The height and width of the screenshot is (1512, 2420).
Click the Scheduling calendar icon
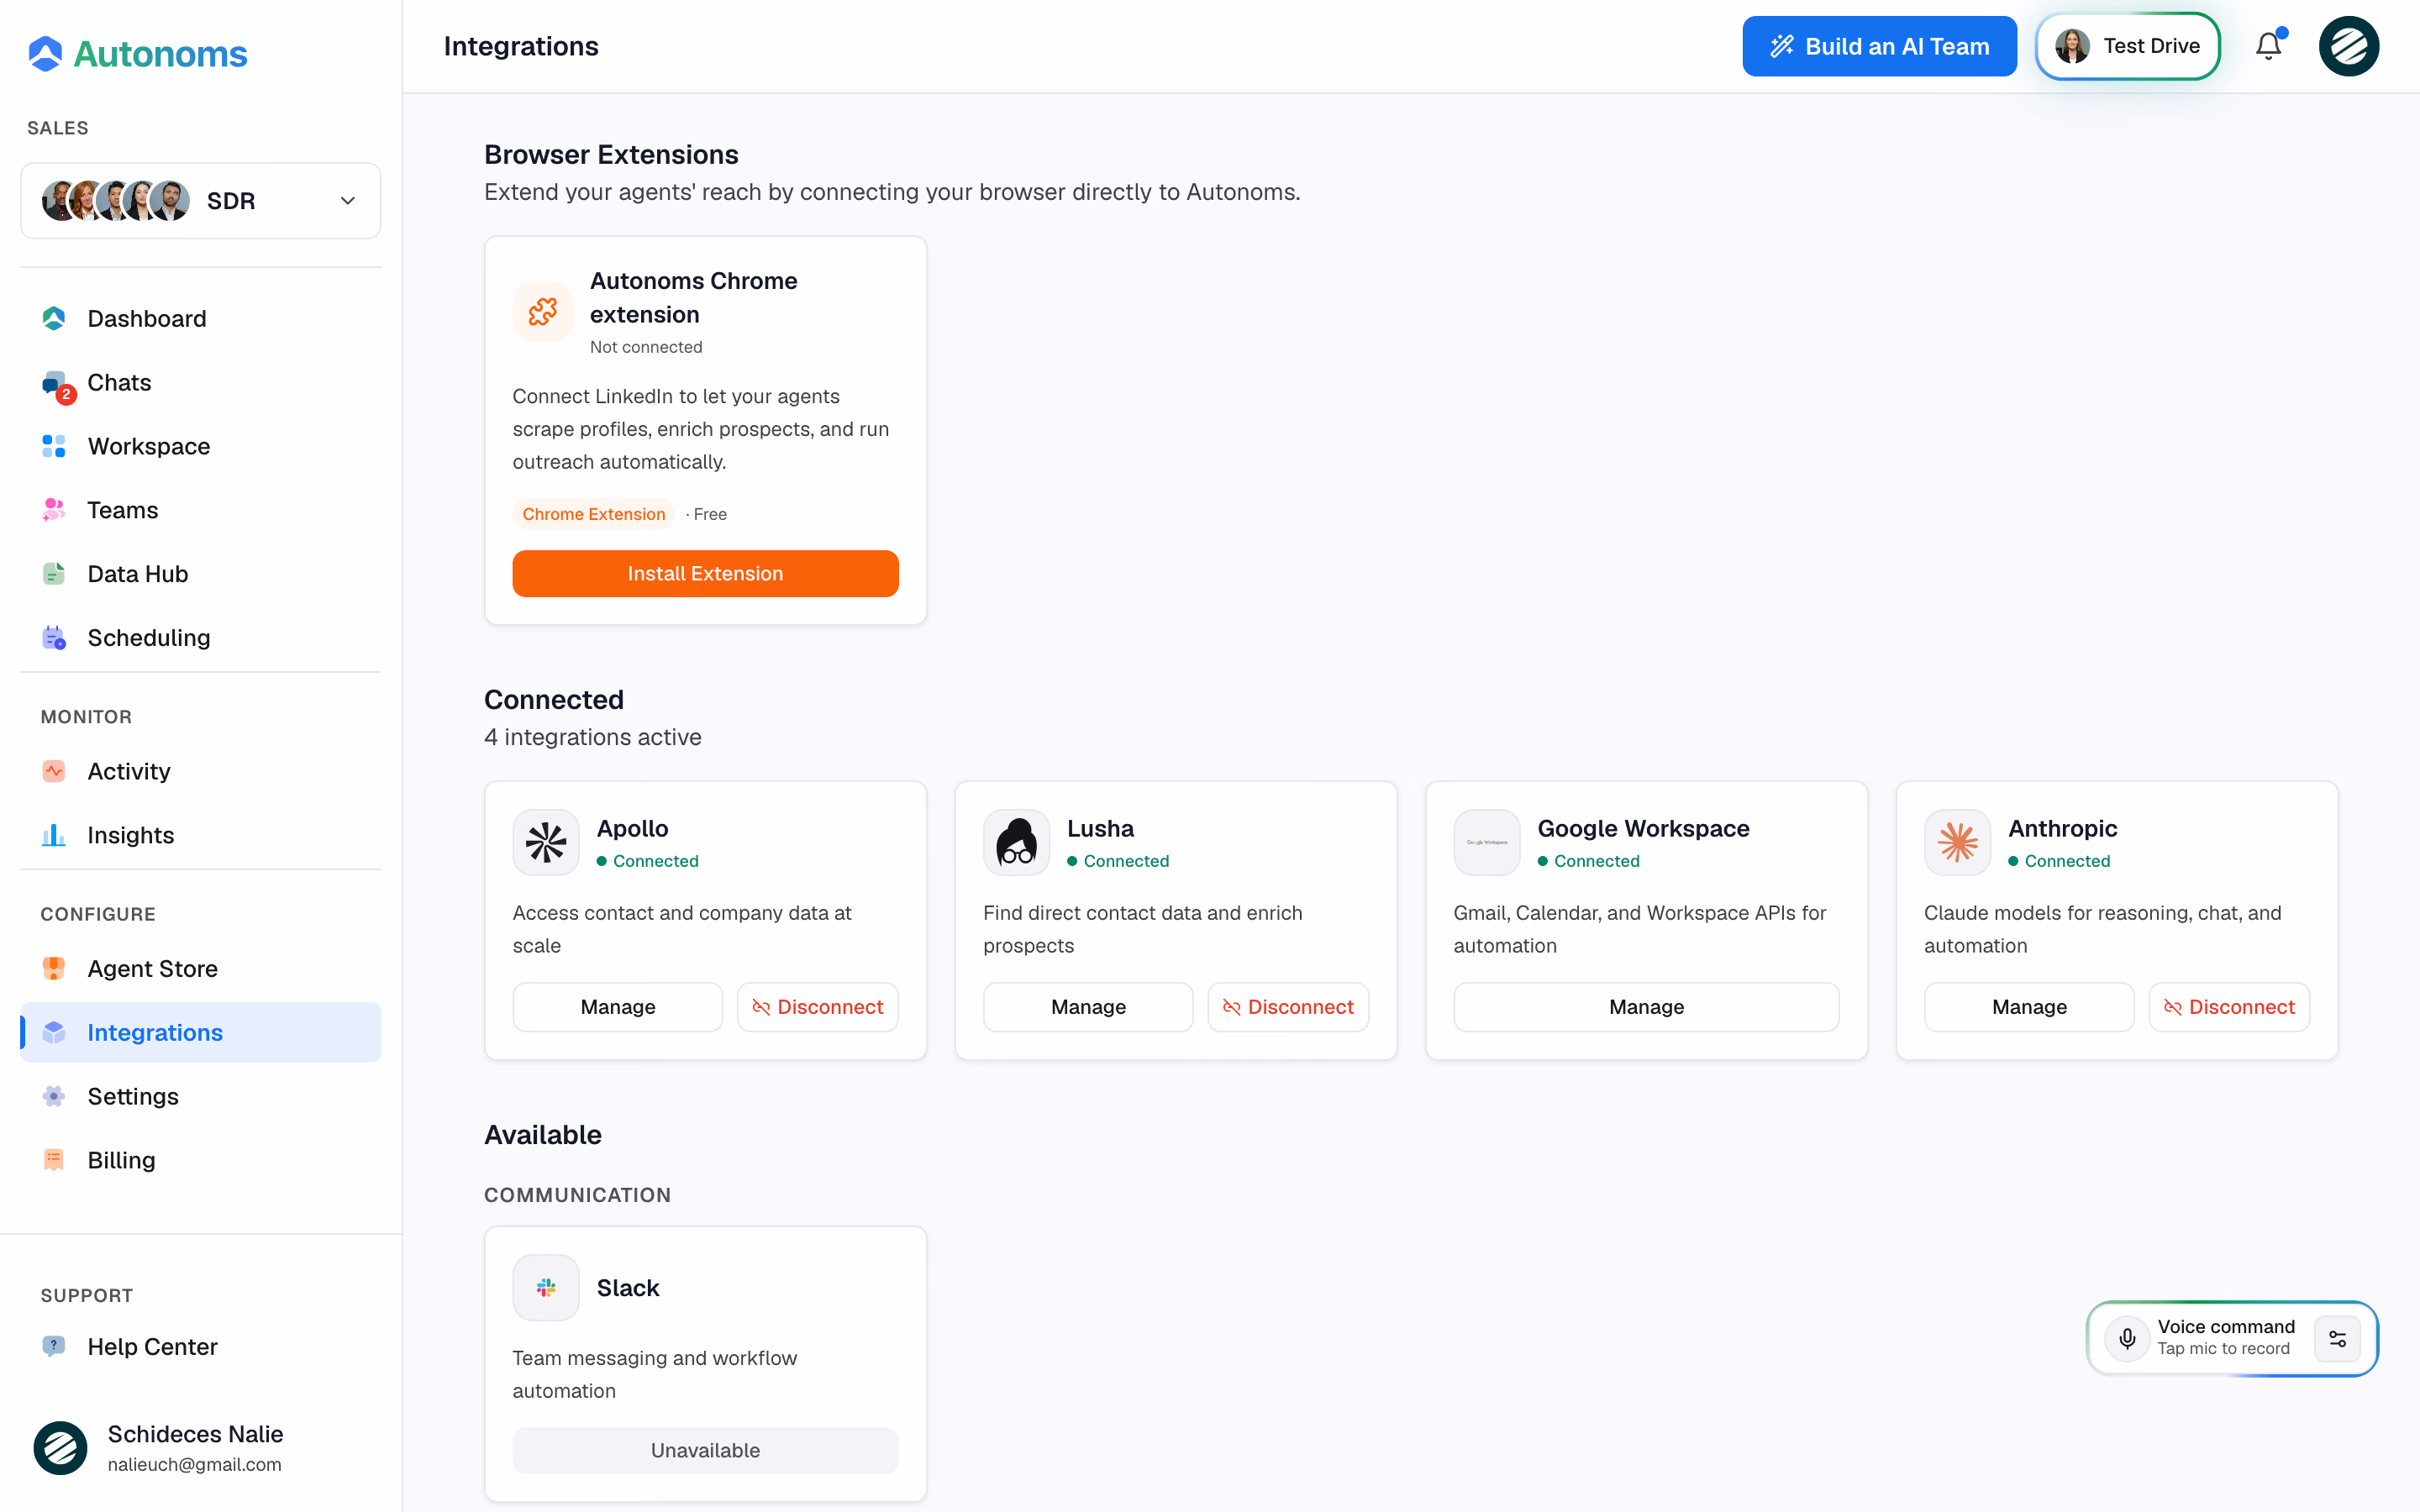click(54, 638)
